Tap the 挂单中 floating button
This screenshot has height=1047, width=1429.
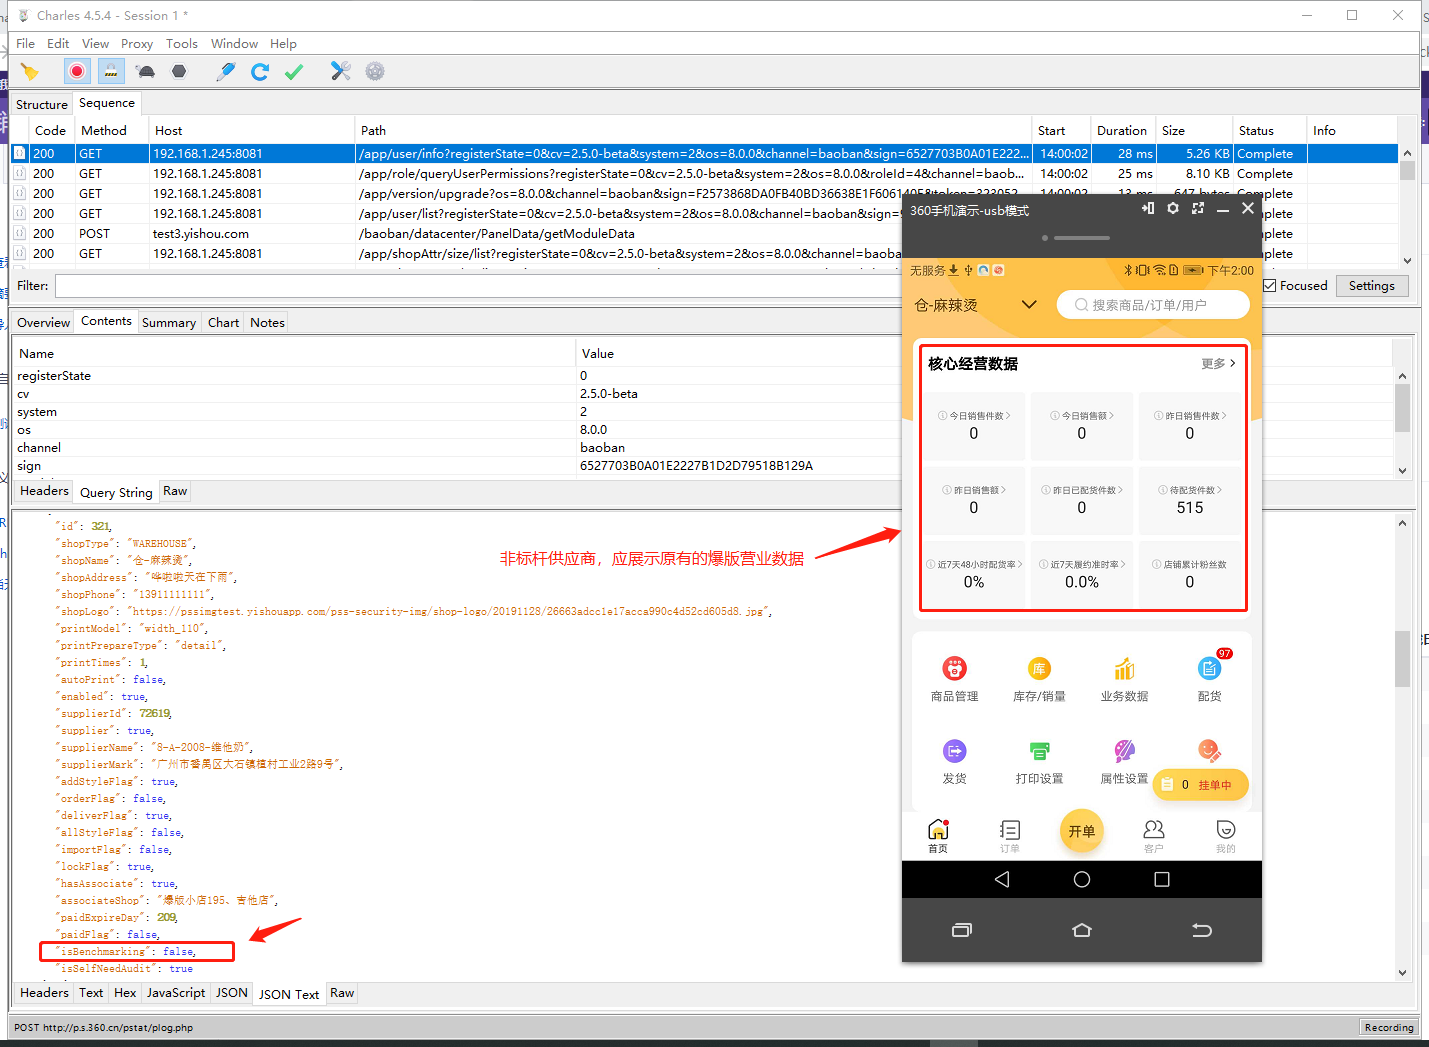[x=1201, y=785]
